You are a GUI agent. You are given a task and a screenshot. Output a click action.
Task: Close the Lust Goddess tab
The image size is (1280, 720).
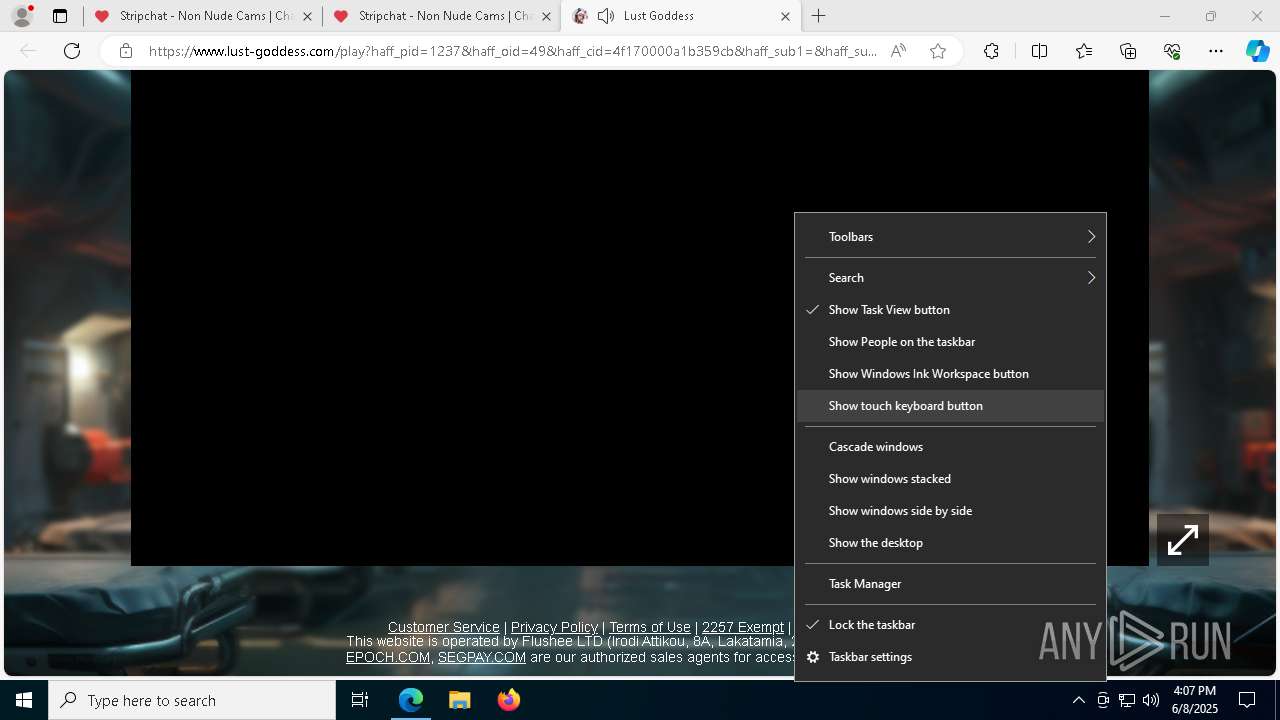785,16
